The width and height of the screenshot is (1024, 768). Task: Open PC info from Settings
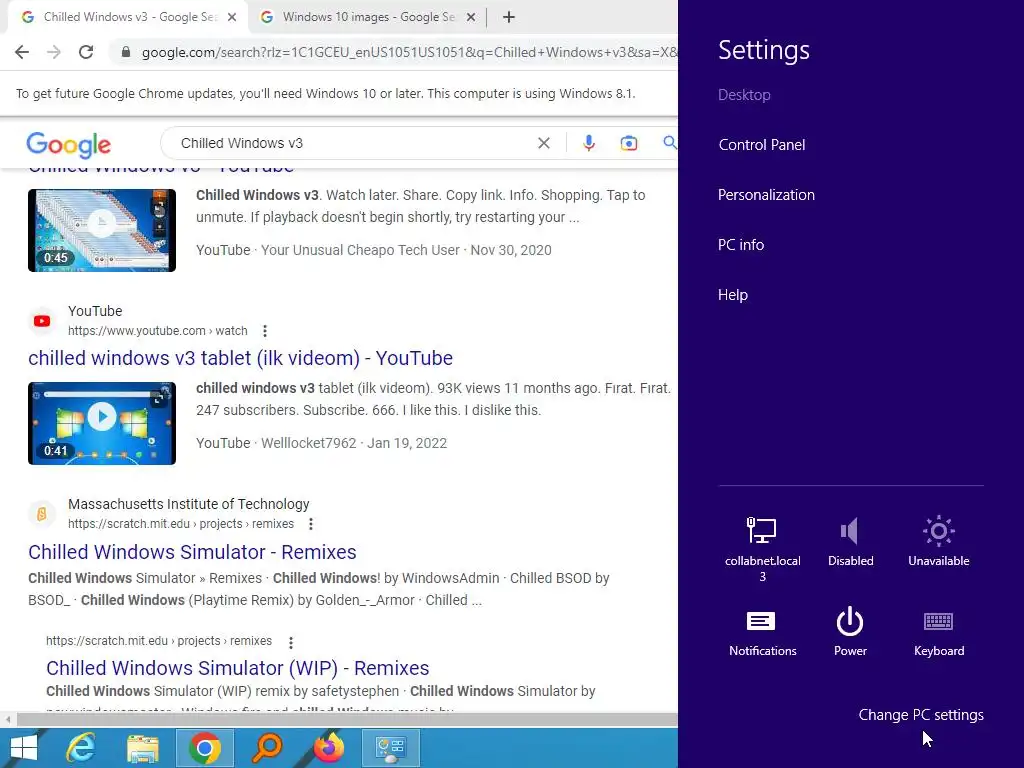click(x=741, y=245)
